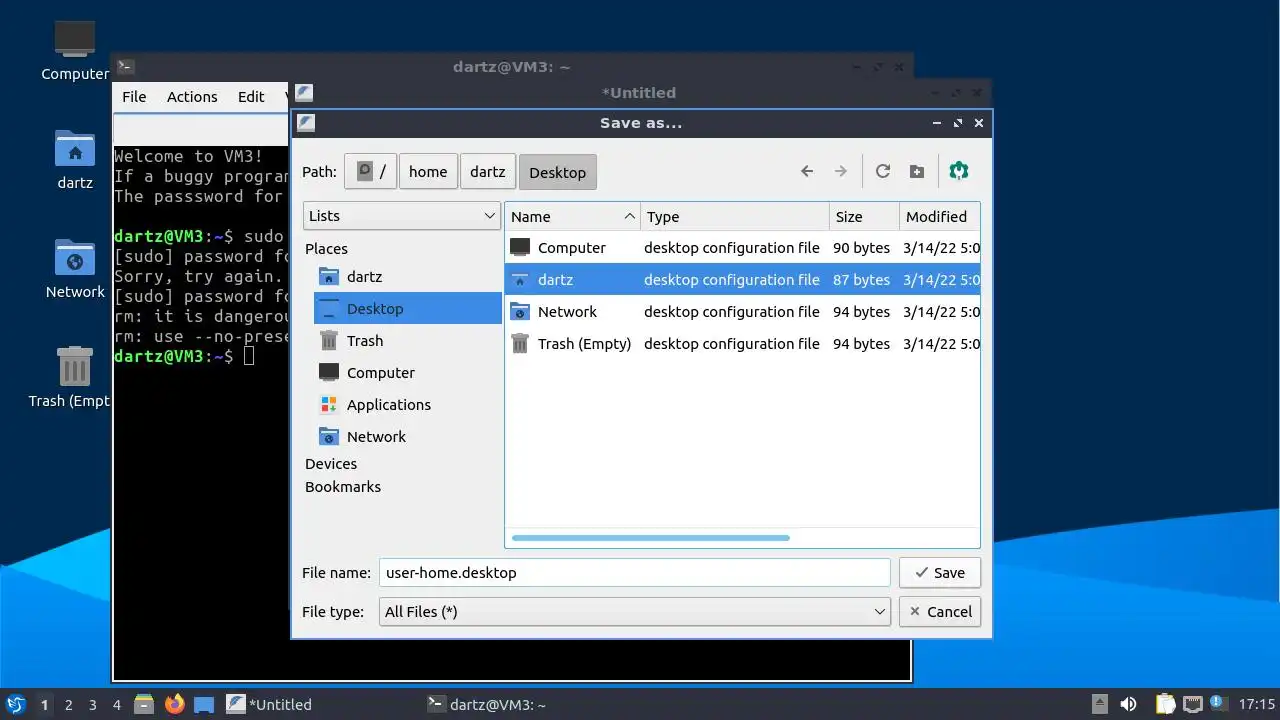
Task: Collapse the Places section header
Action: (x=327, y=248)
